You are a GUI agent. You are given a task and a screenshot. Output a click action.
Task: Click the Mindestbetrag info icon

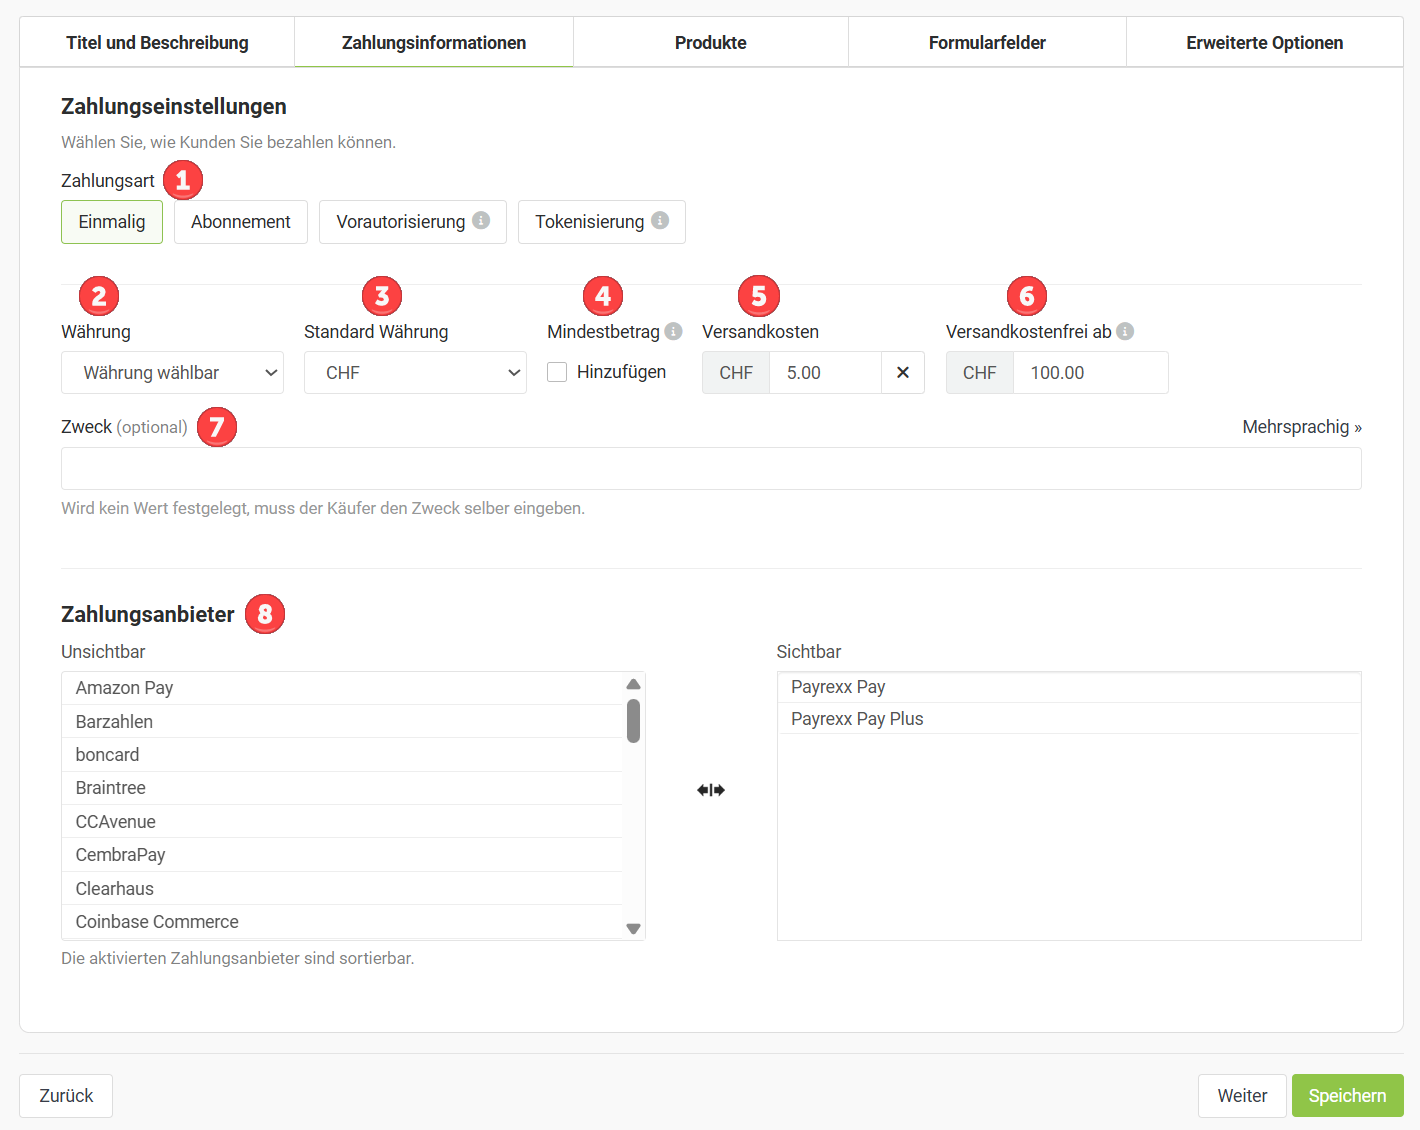pos(674,331)
